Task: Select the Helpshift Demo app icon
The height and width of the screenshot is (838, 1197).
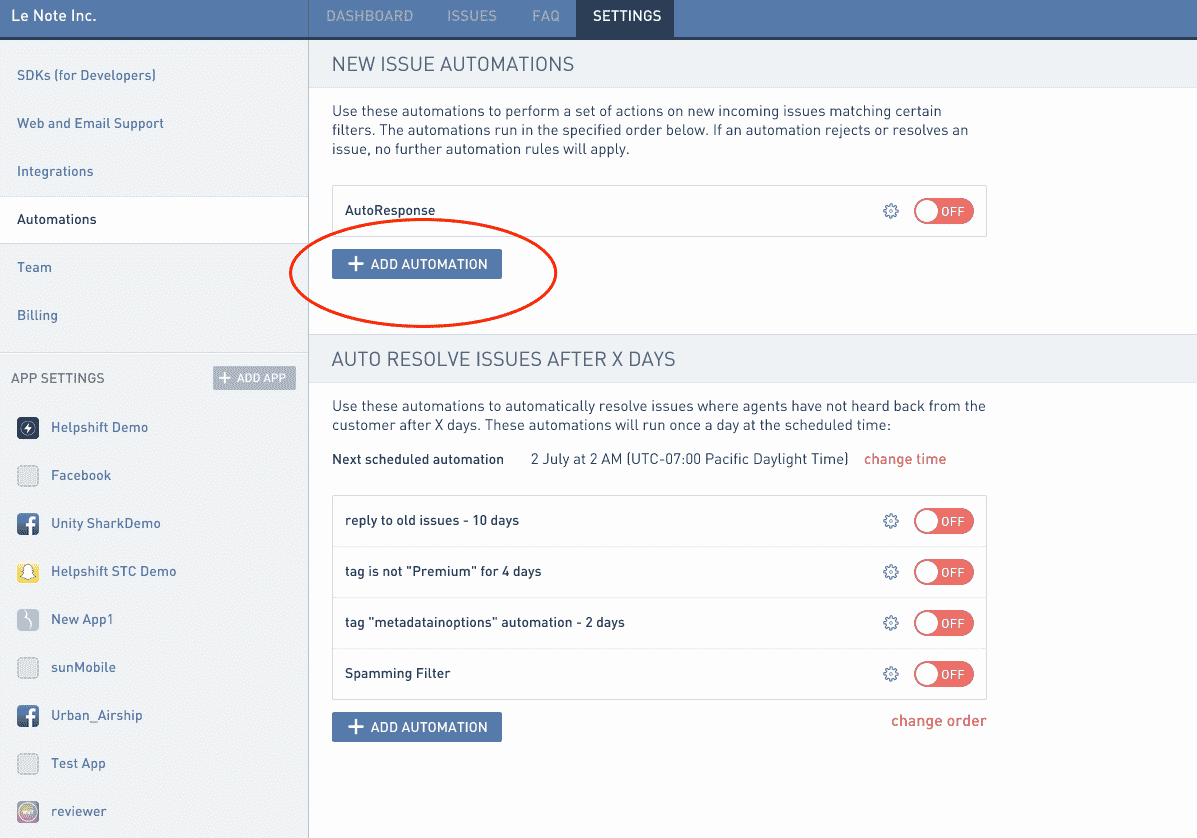Action: click(28, 427)
